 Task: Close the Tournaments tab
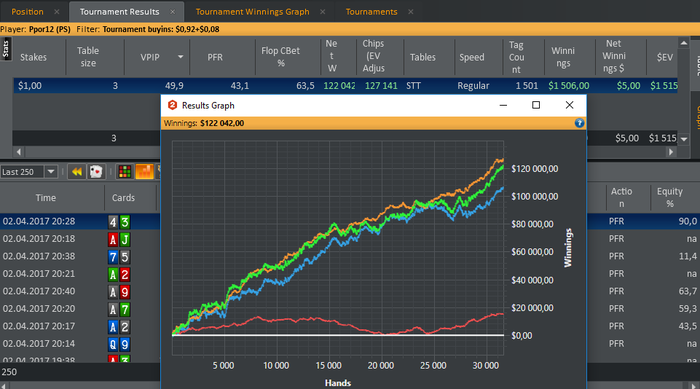tap(411, 12)
